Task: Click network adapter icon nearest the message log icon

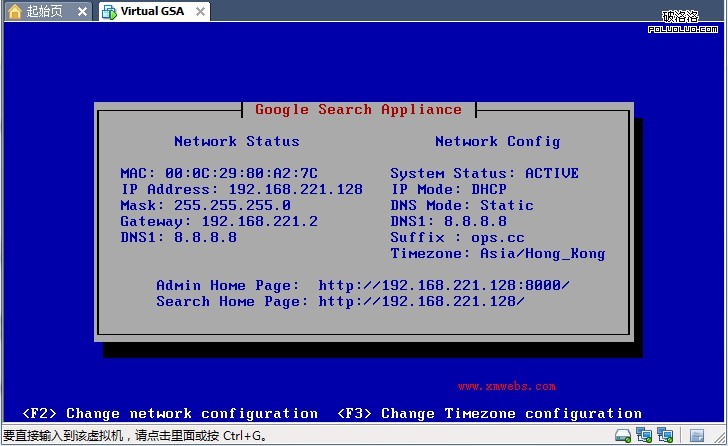Action: [x=665, y=435]
